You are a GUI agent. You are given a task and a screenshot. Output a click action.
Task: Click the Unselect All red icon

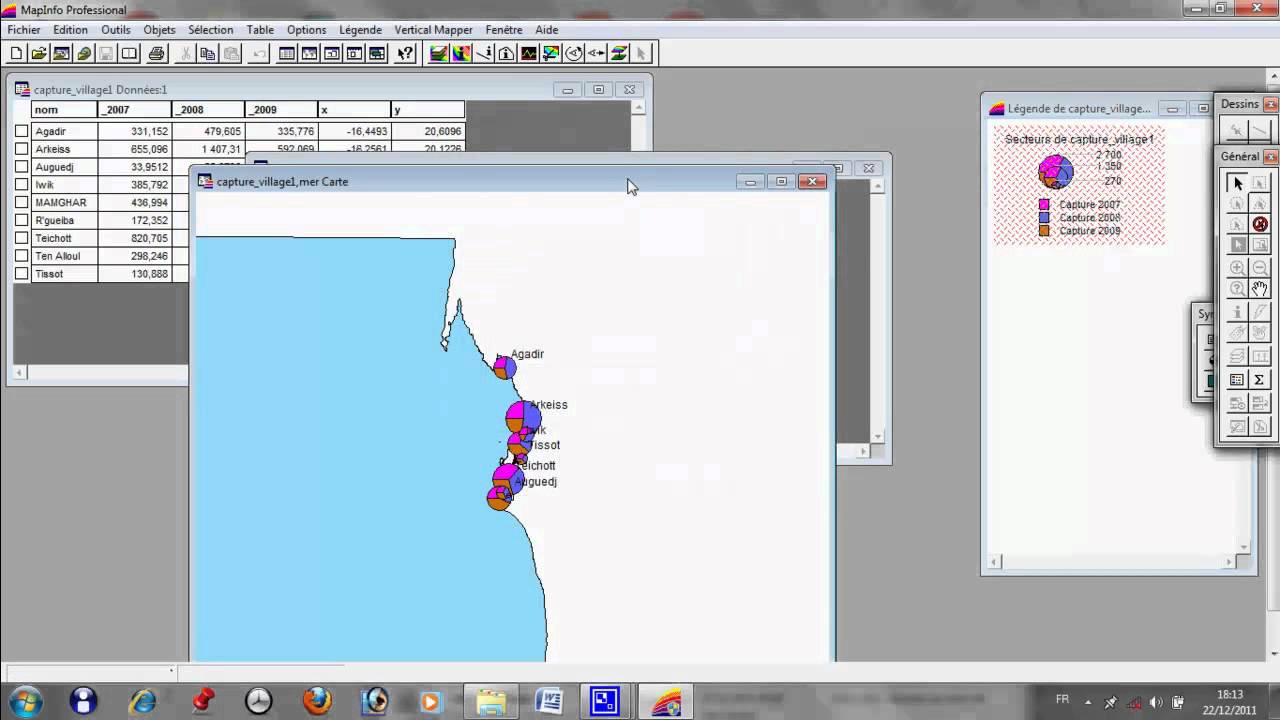1259,224
